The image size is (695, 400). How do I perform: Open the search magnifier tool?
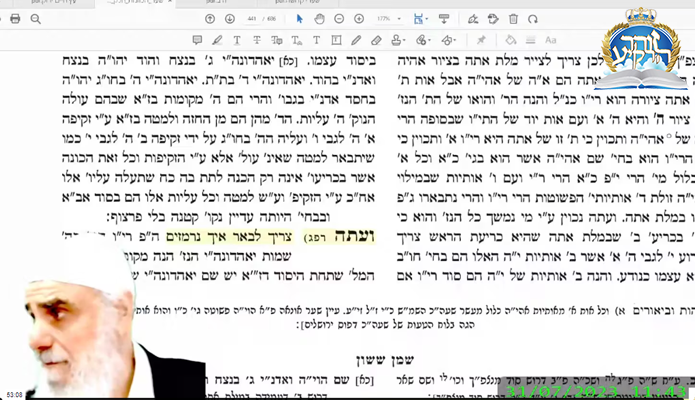[x=36, y=19]
